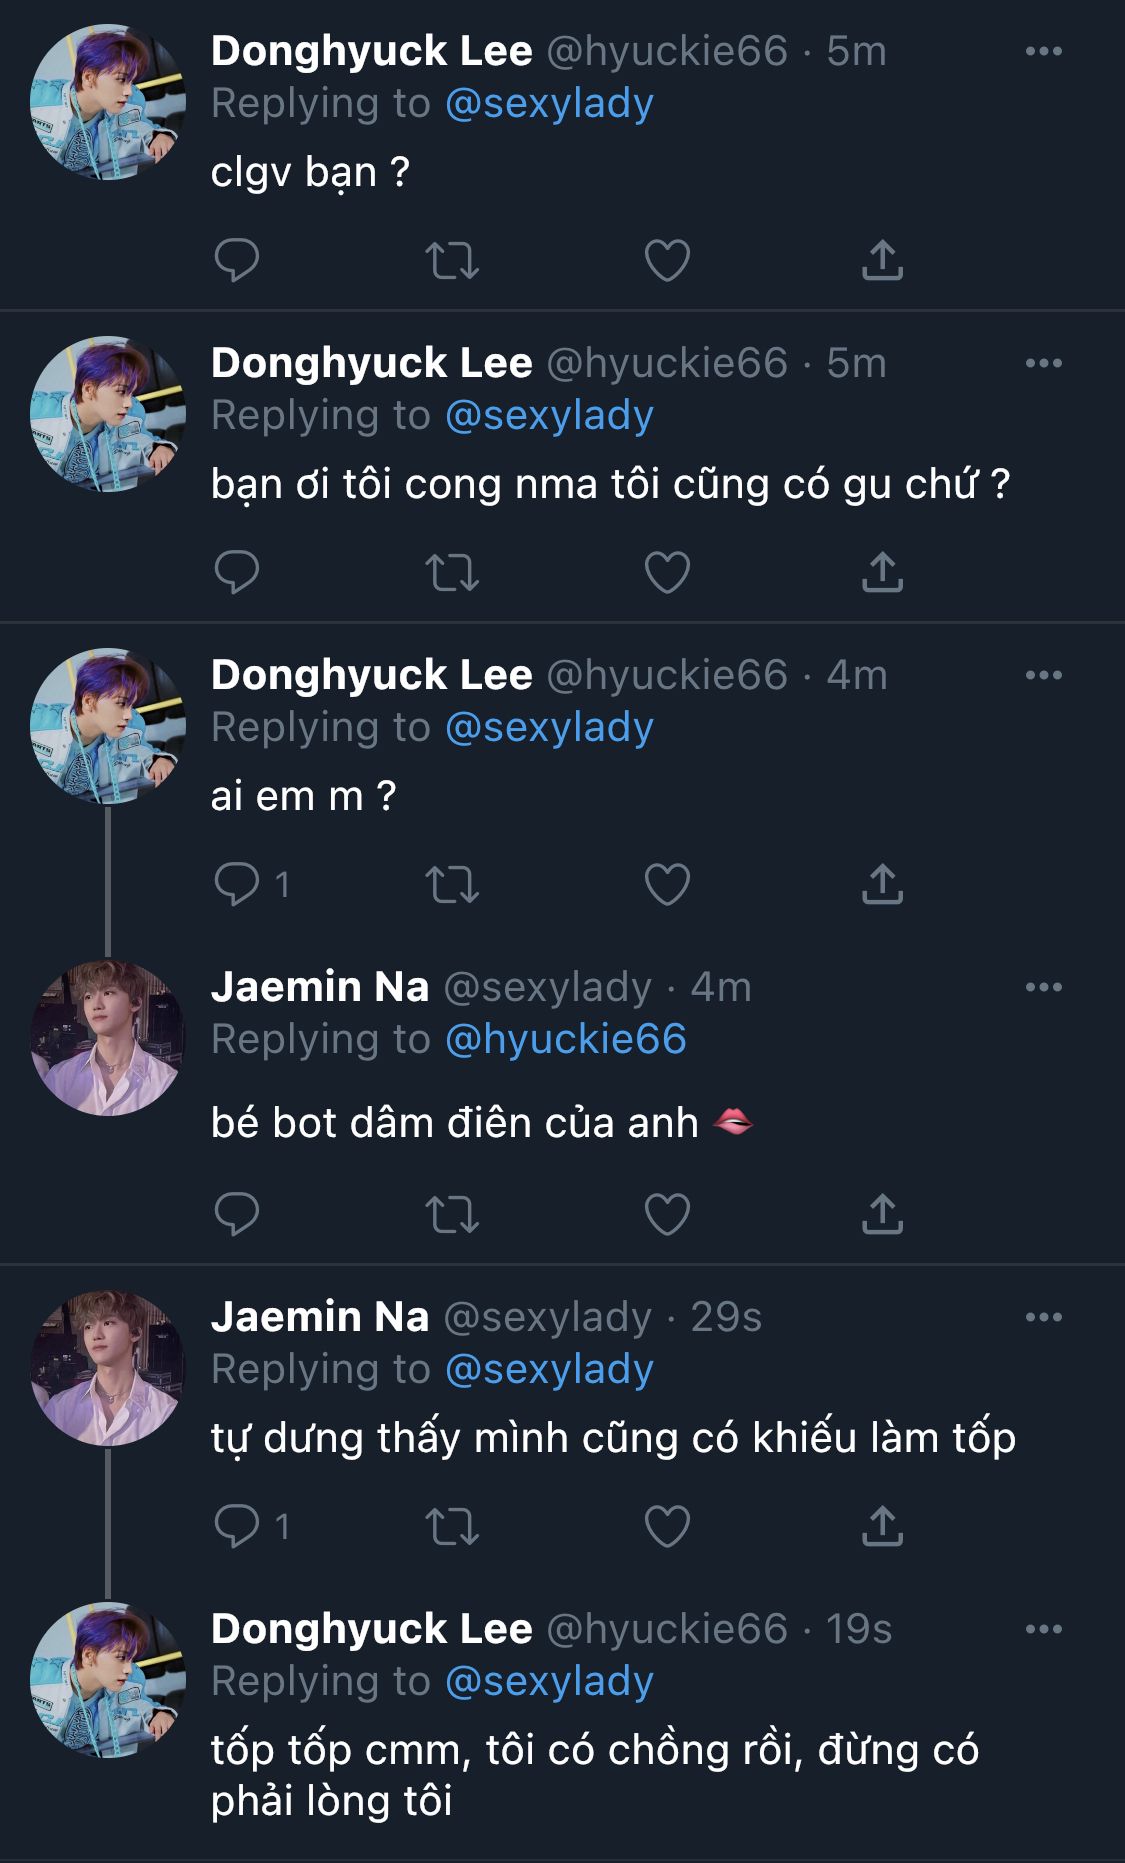Reply to the "clgv bạn ?" tweet

(x=237, y=260)
